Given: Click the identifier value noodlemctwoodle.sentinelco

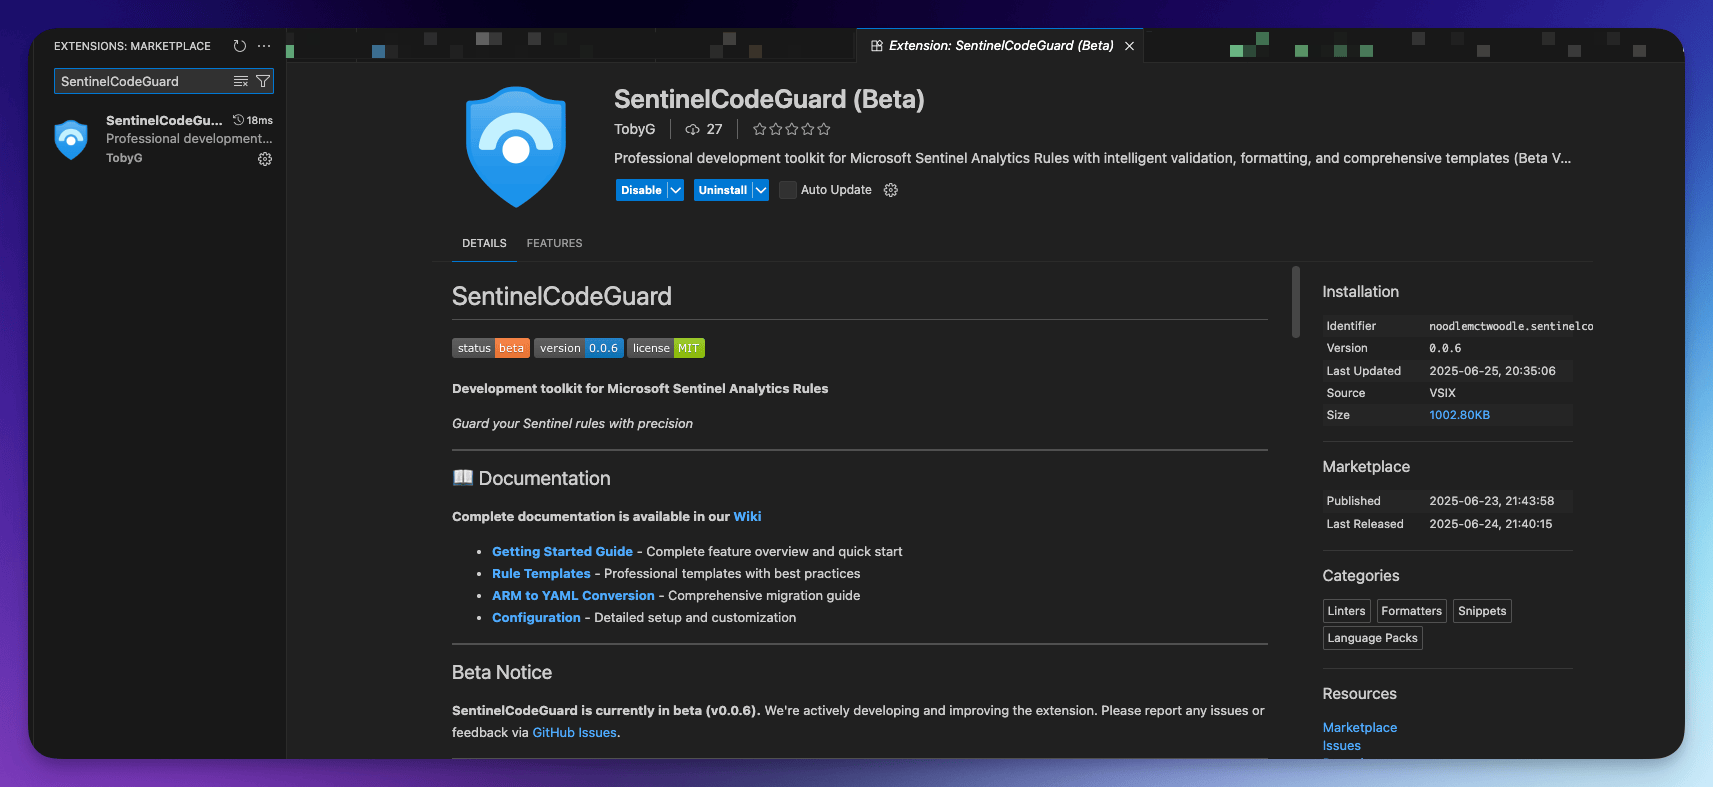Looking at the screenshot, I should click(1511, 326).
